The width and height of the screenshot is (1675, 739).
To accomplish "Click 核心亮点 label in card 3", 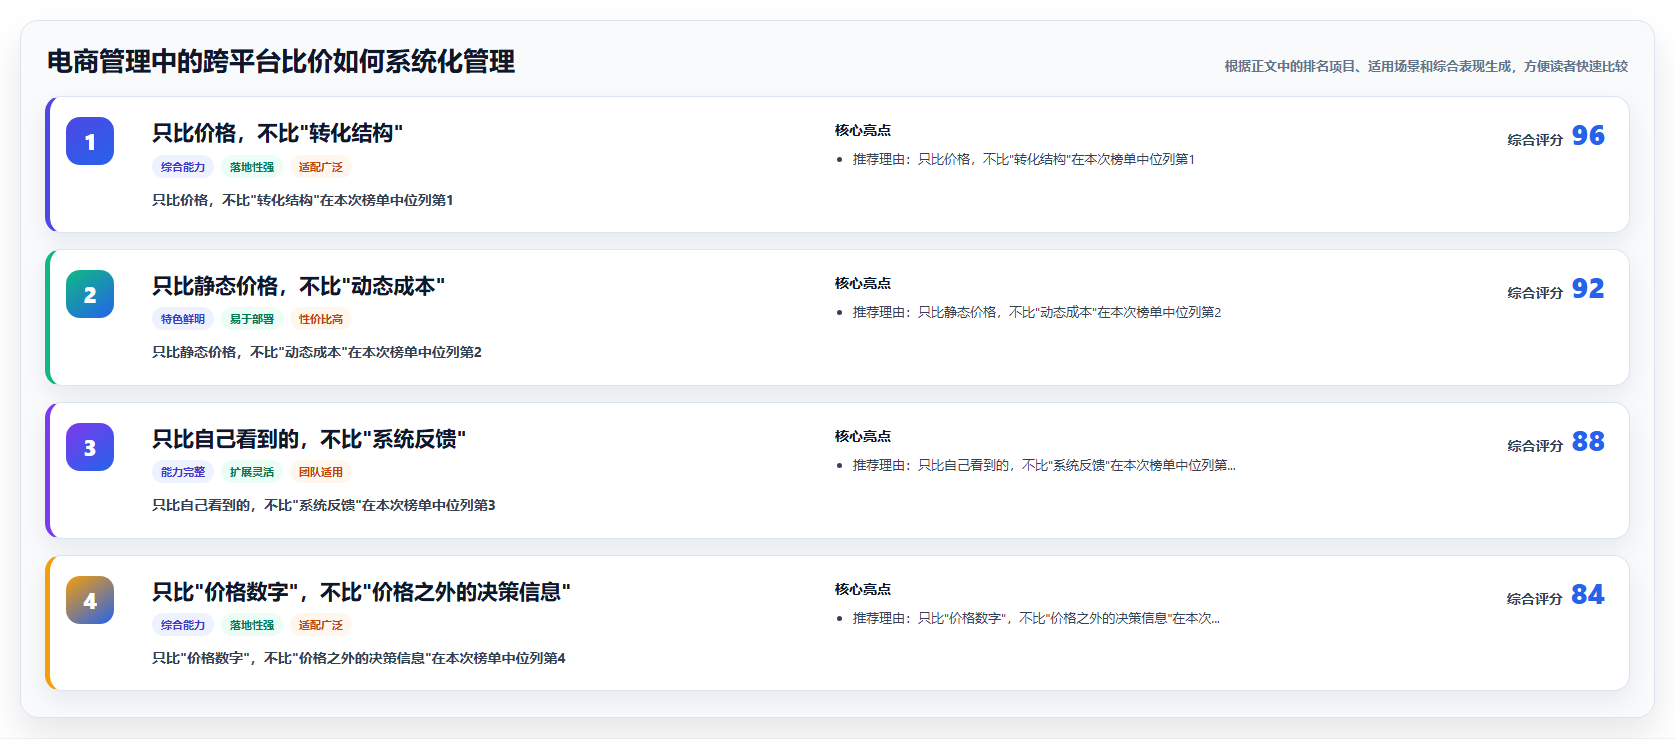I will tap(863, 436).
